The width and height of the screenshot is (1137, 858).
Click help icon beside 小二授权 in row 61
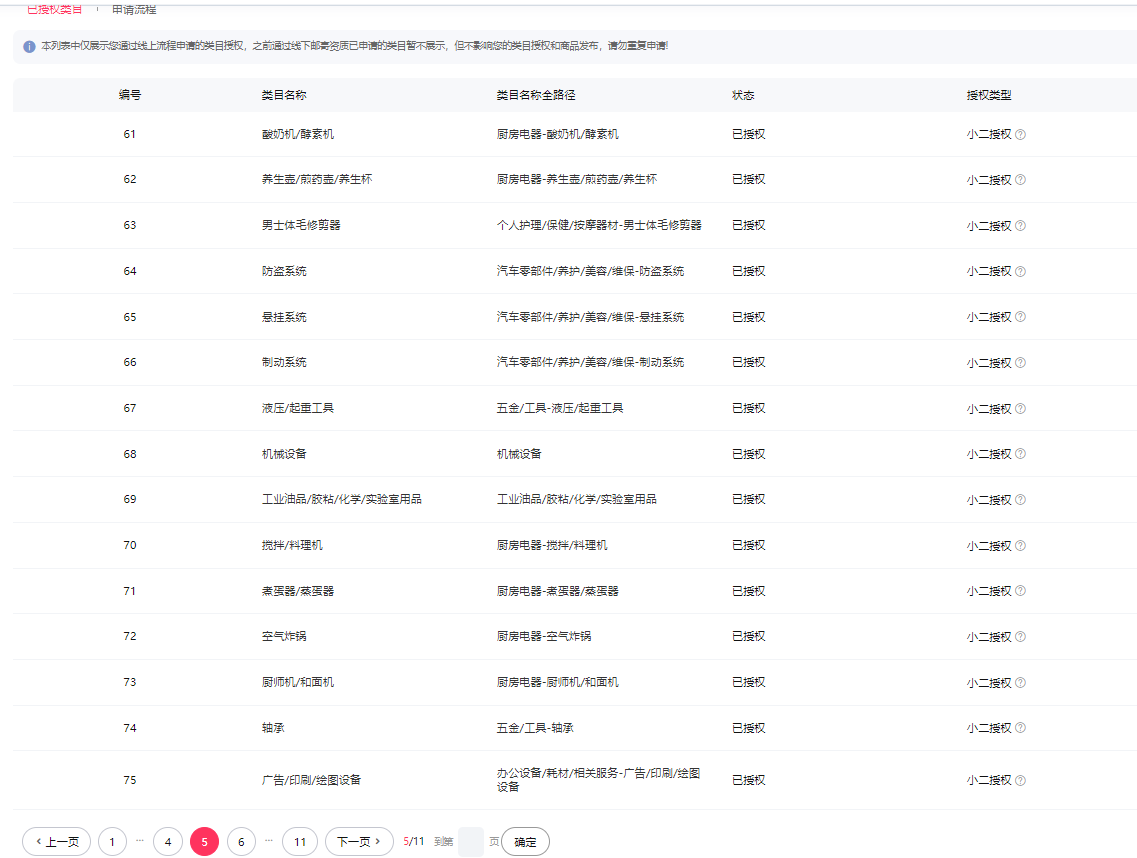1020,135
